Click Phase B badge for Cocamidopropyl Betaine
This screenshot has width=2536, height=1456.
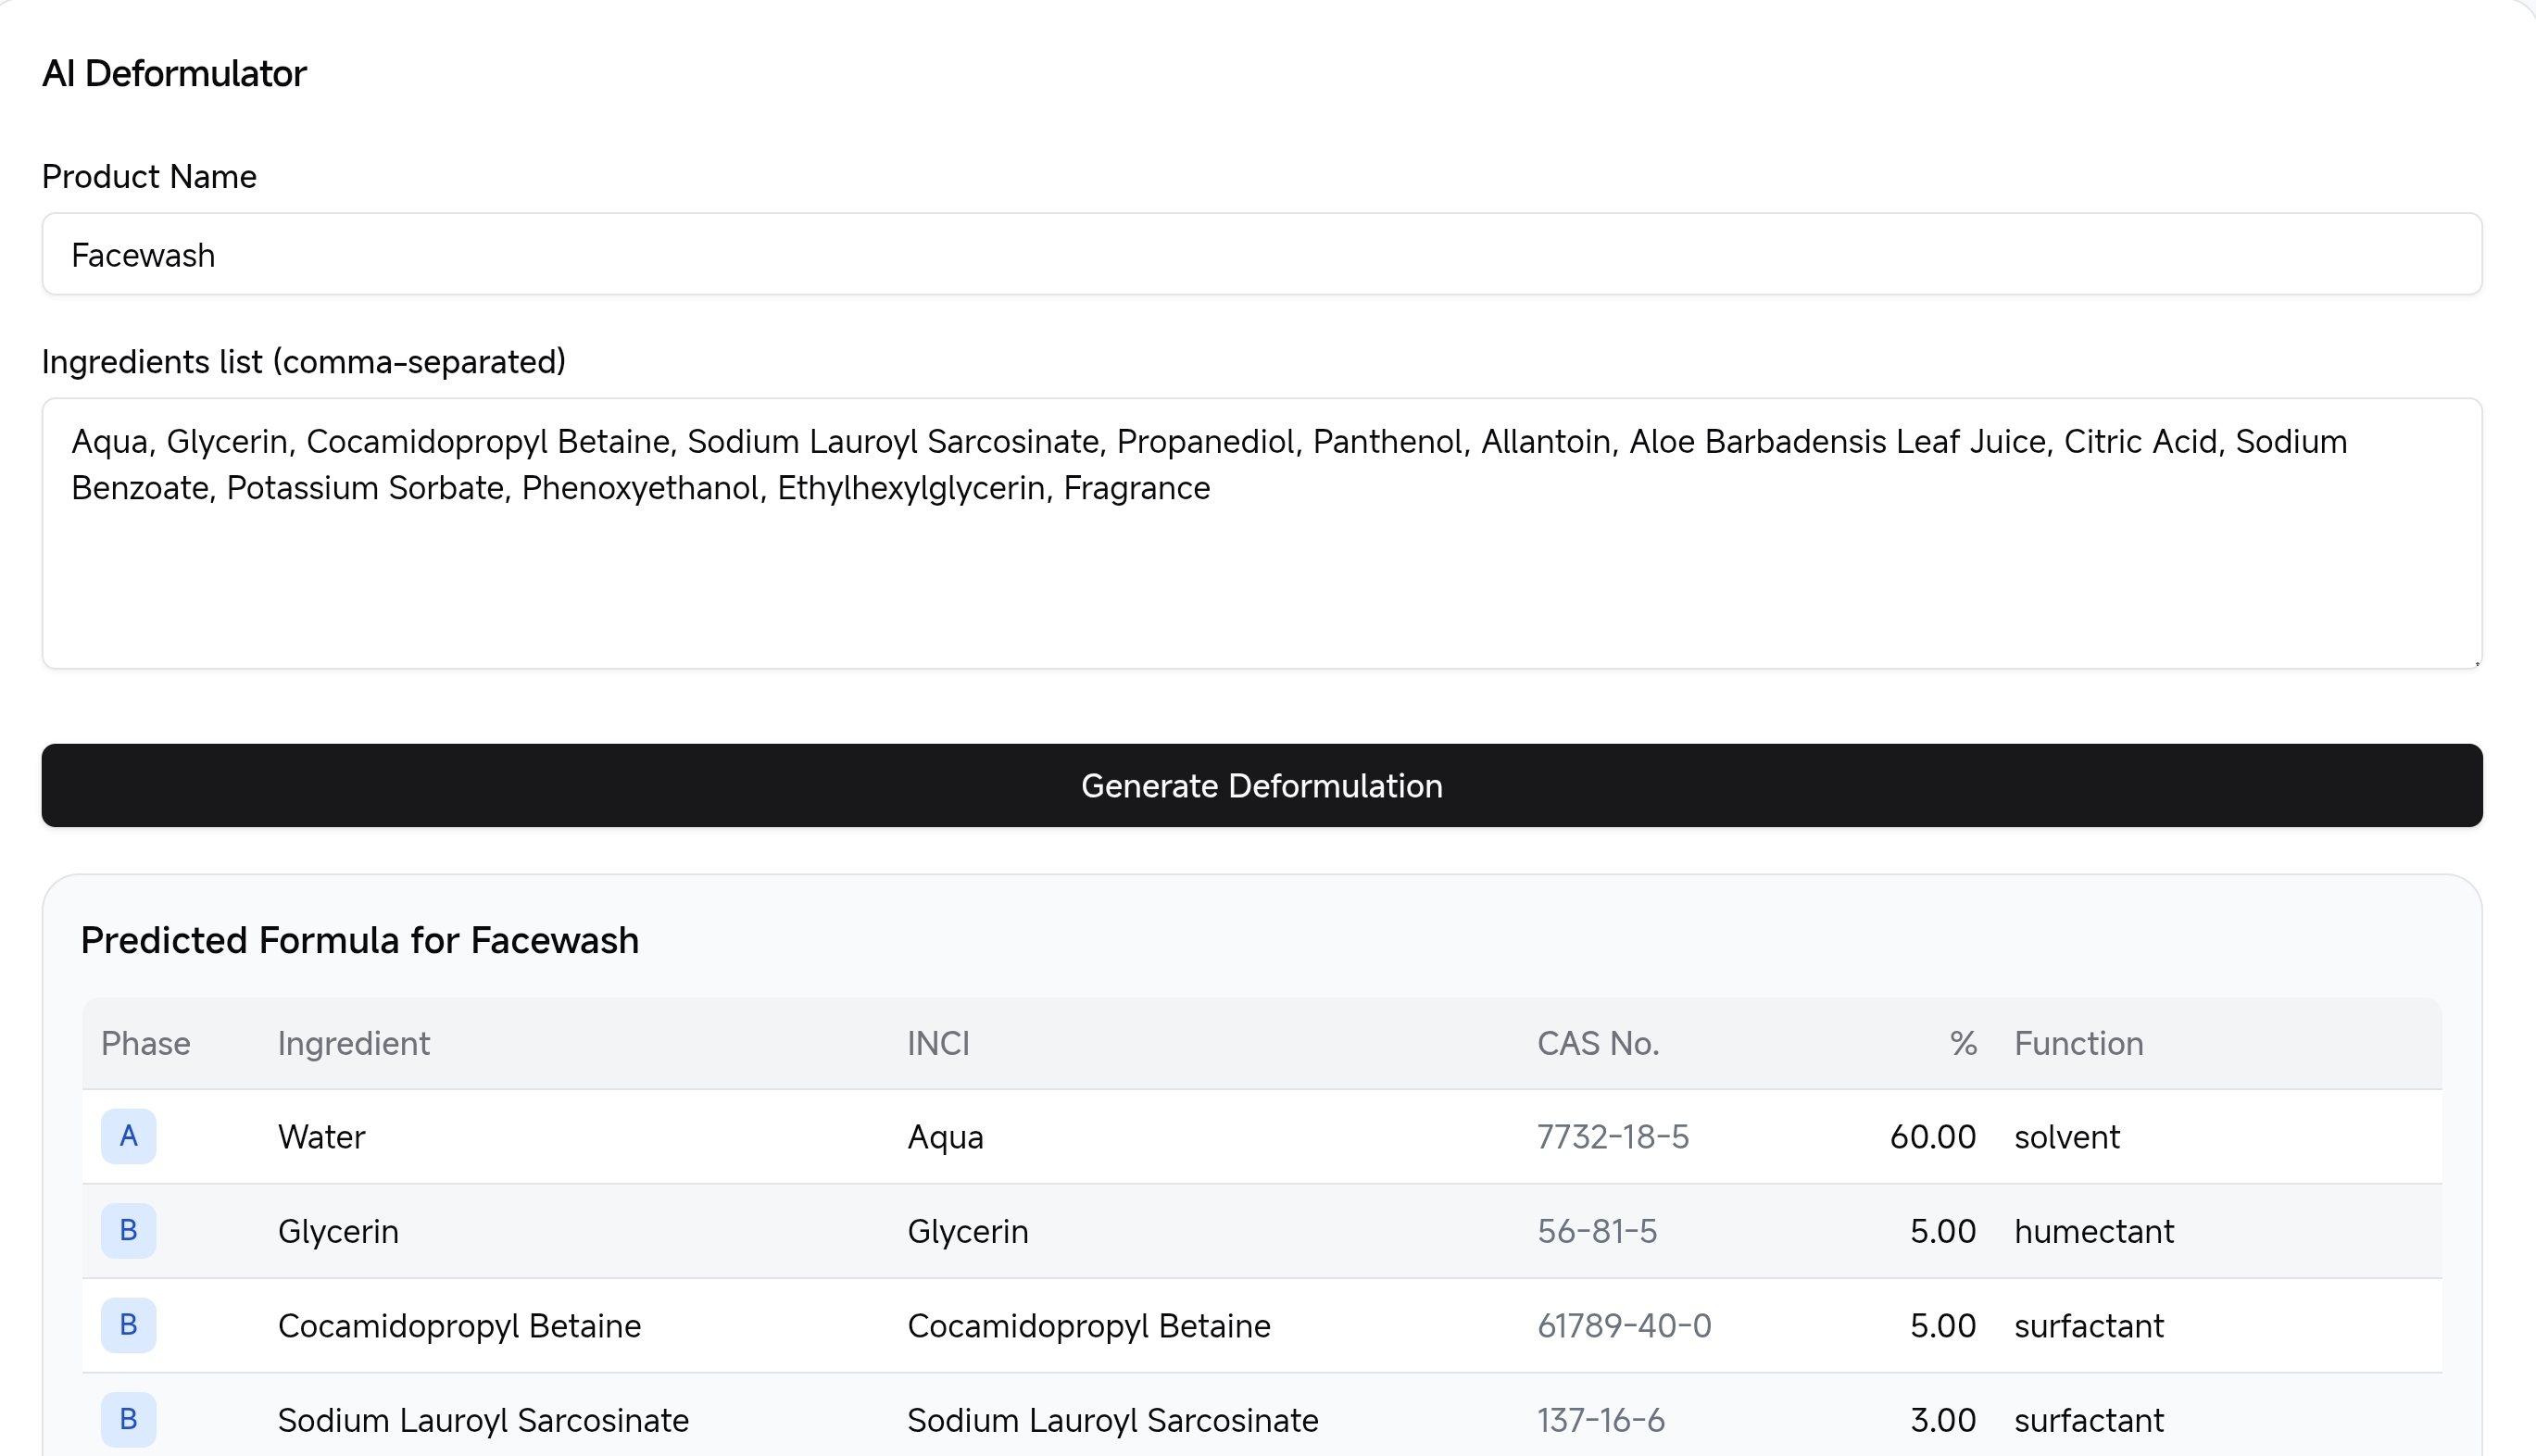click(128, 1325)
